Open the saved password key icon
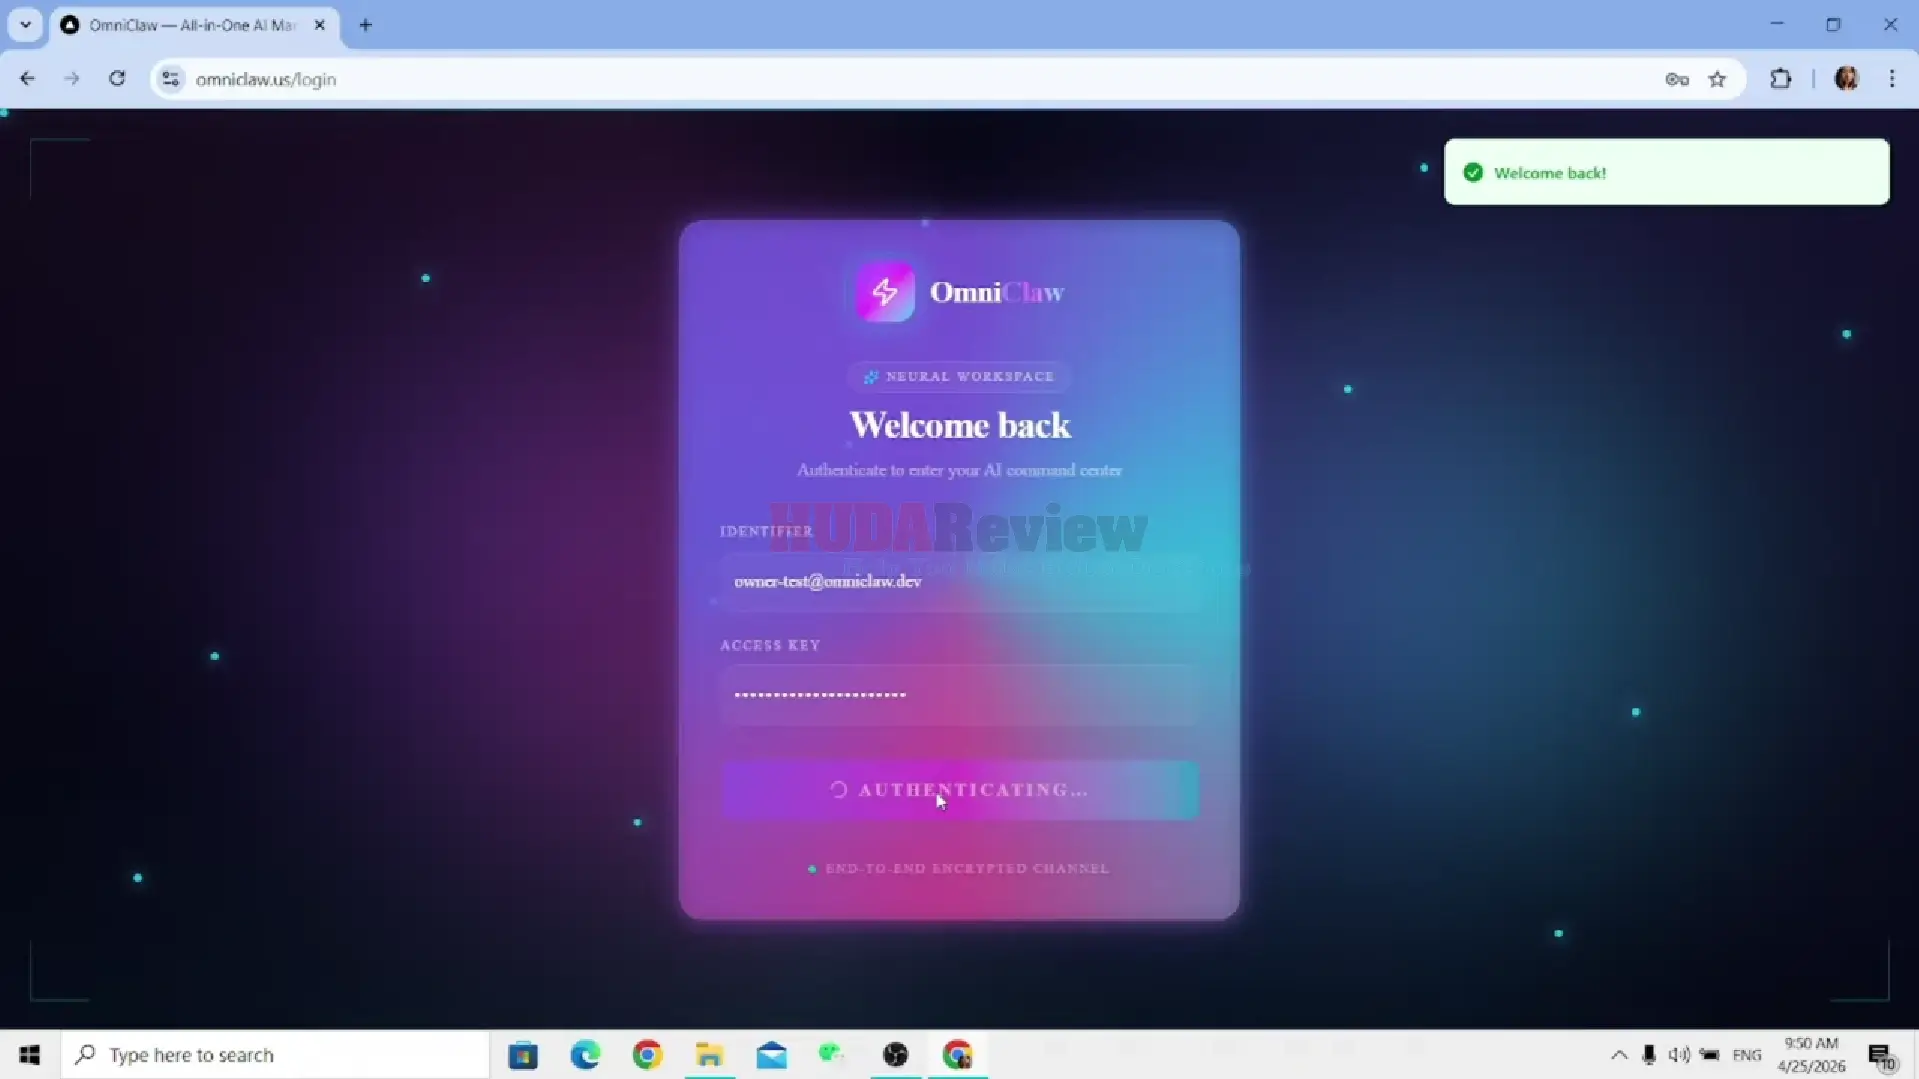The height and width of the screenshot is (1079, 1919). [1677, 80]
